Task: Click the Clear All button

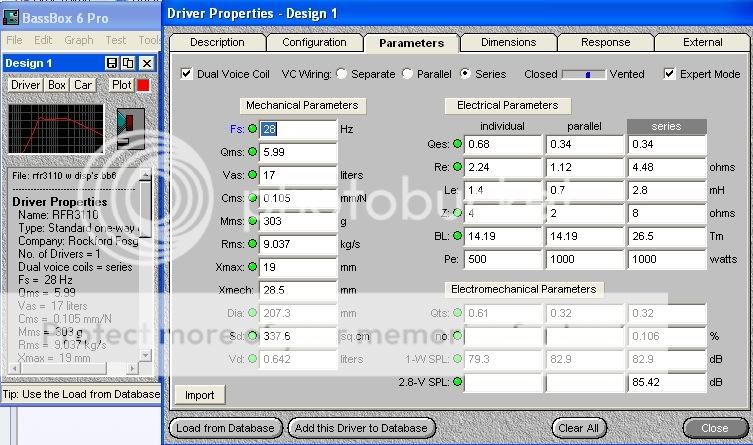Action: click(x=579, y=428)
